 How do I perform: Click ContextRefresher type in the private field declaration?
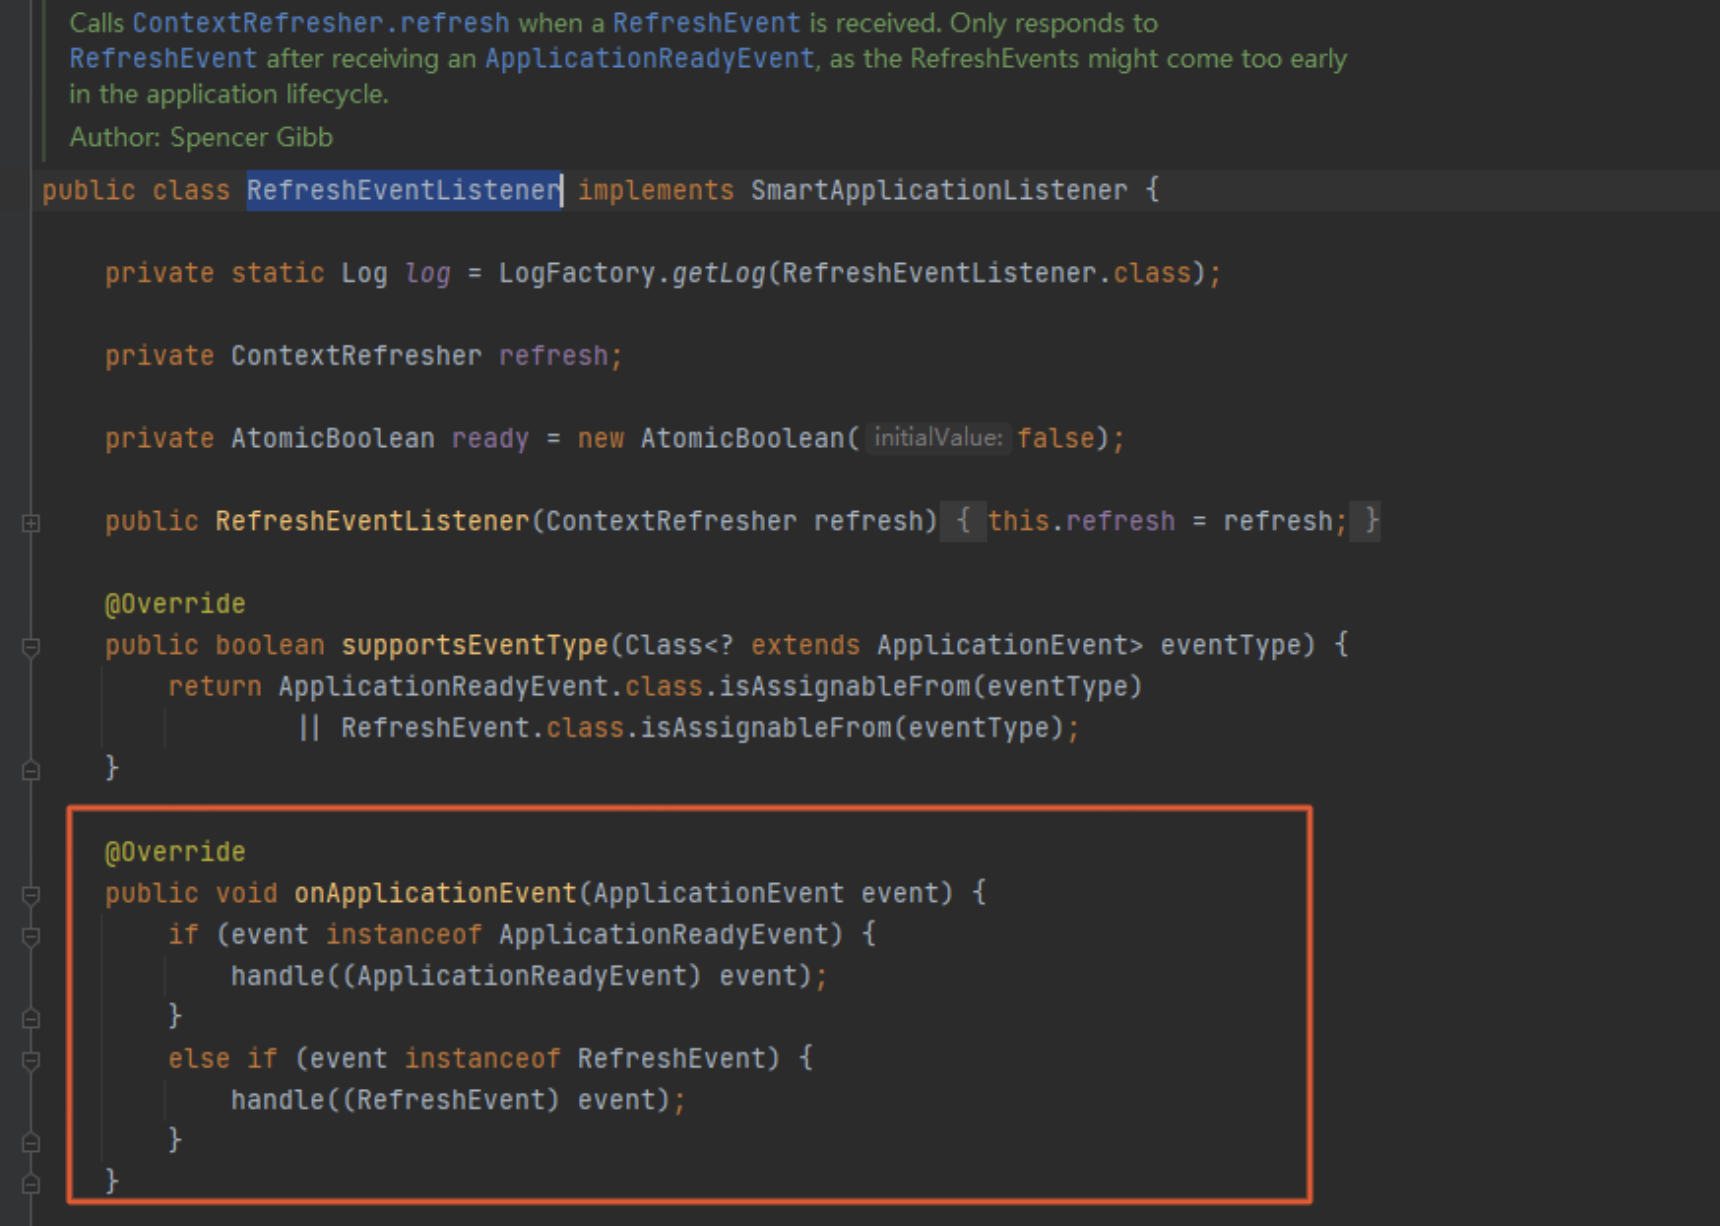click(356, 356)
